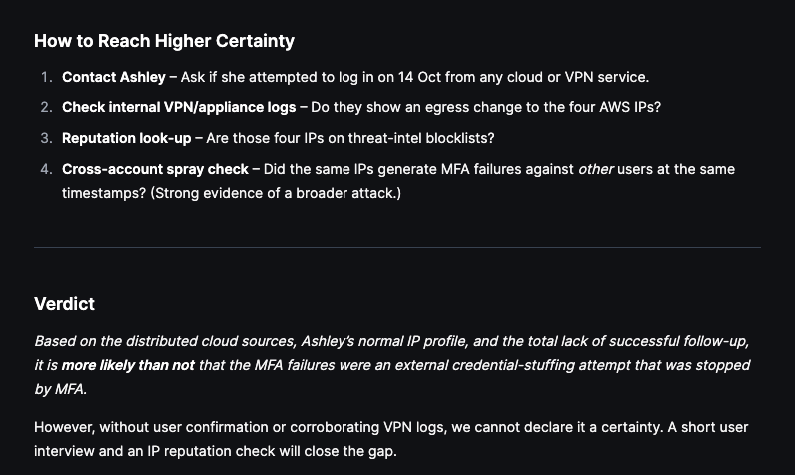Click the horizontal divider line above Verdict
795x475 pixels.
[397, 247]
